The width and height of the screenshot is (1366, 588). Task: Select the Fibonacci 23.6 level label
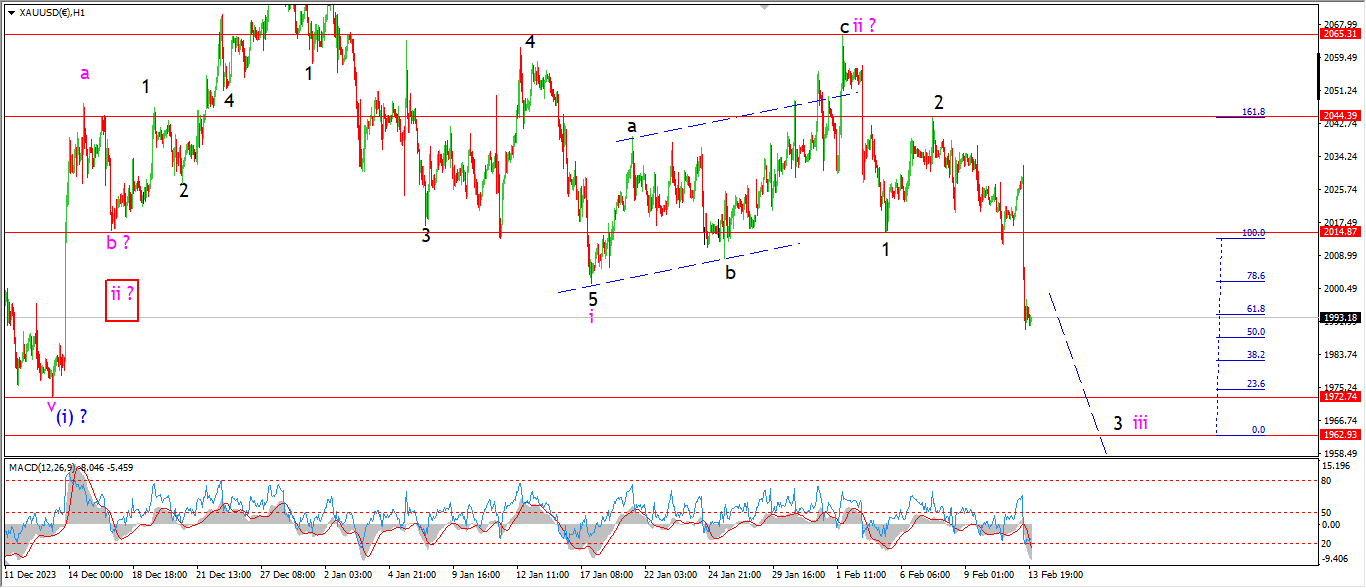[x=1255, y=384]
